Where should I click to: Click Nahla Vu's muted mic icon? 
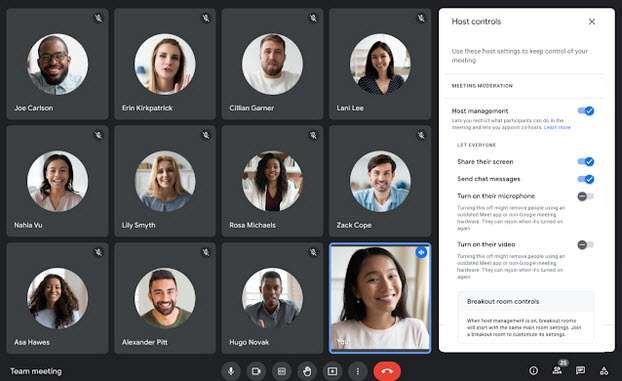[x=98, y=135]
